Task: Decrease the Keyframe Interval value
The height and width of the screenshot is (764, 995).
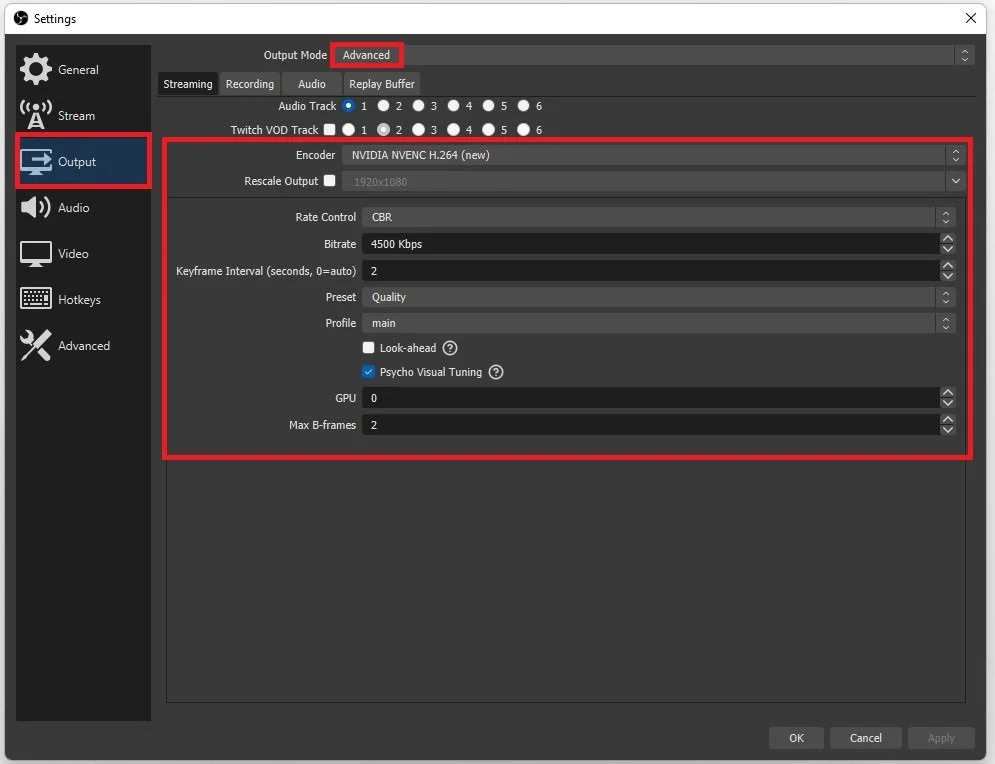Action: coord(947,276)
